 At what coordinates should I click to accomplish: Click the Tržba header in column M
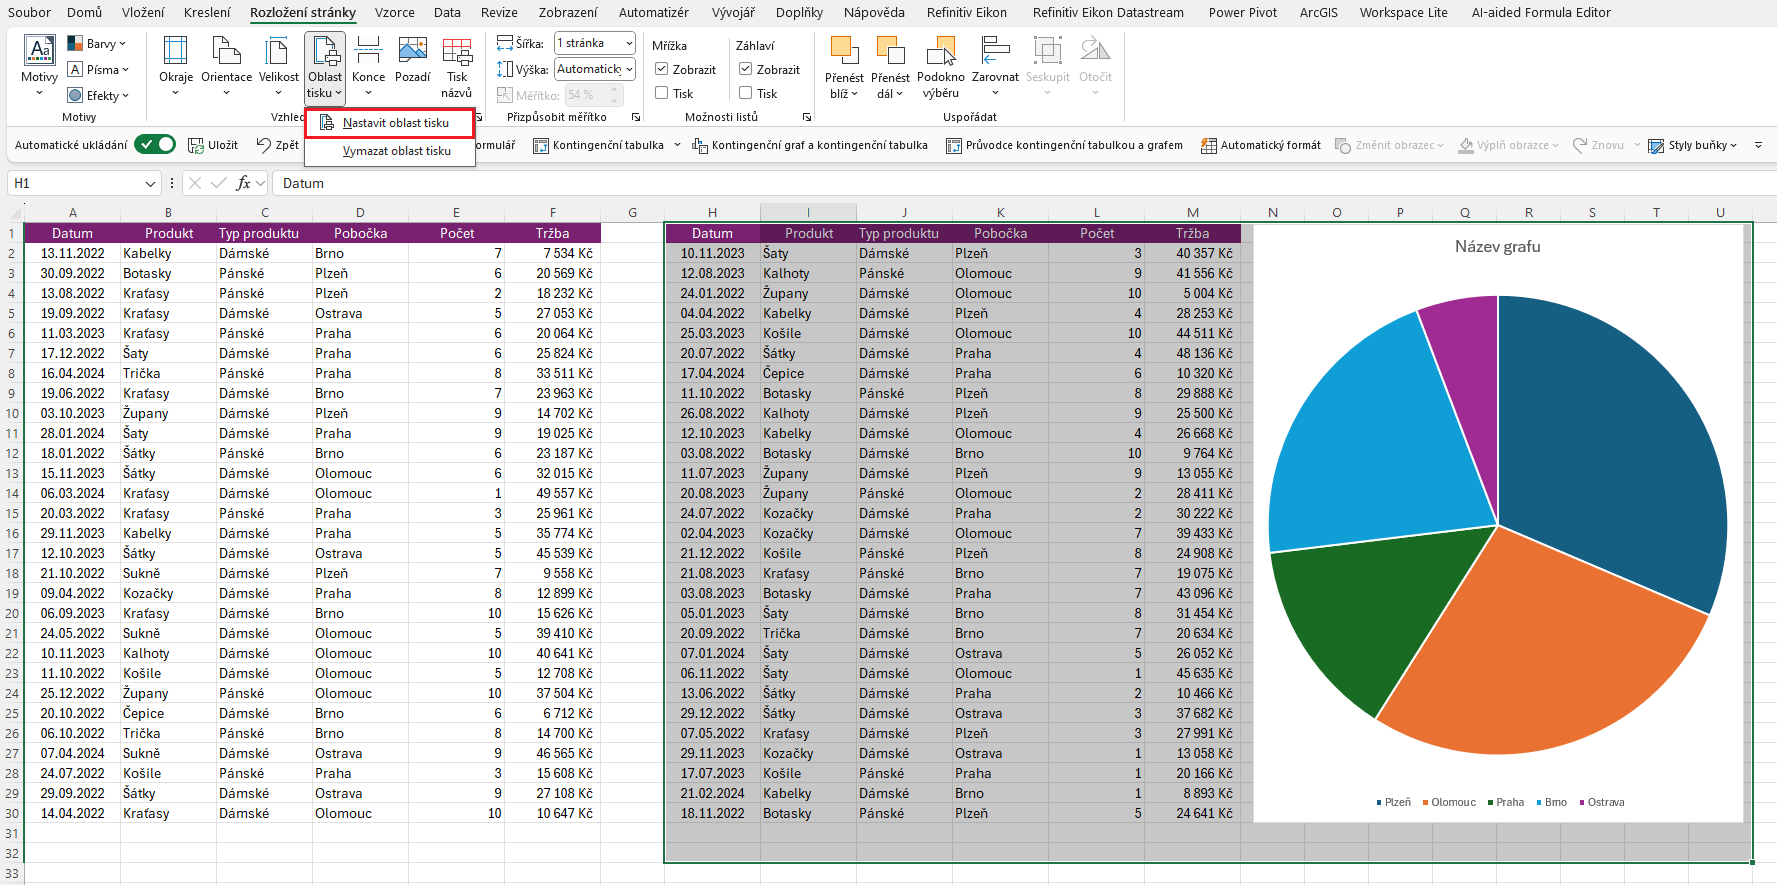coord(1192,233)
